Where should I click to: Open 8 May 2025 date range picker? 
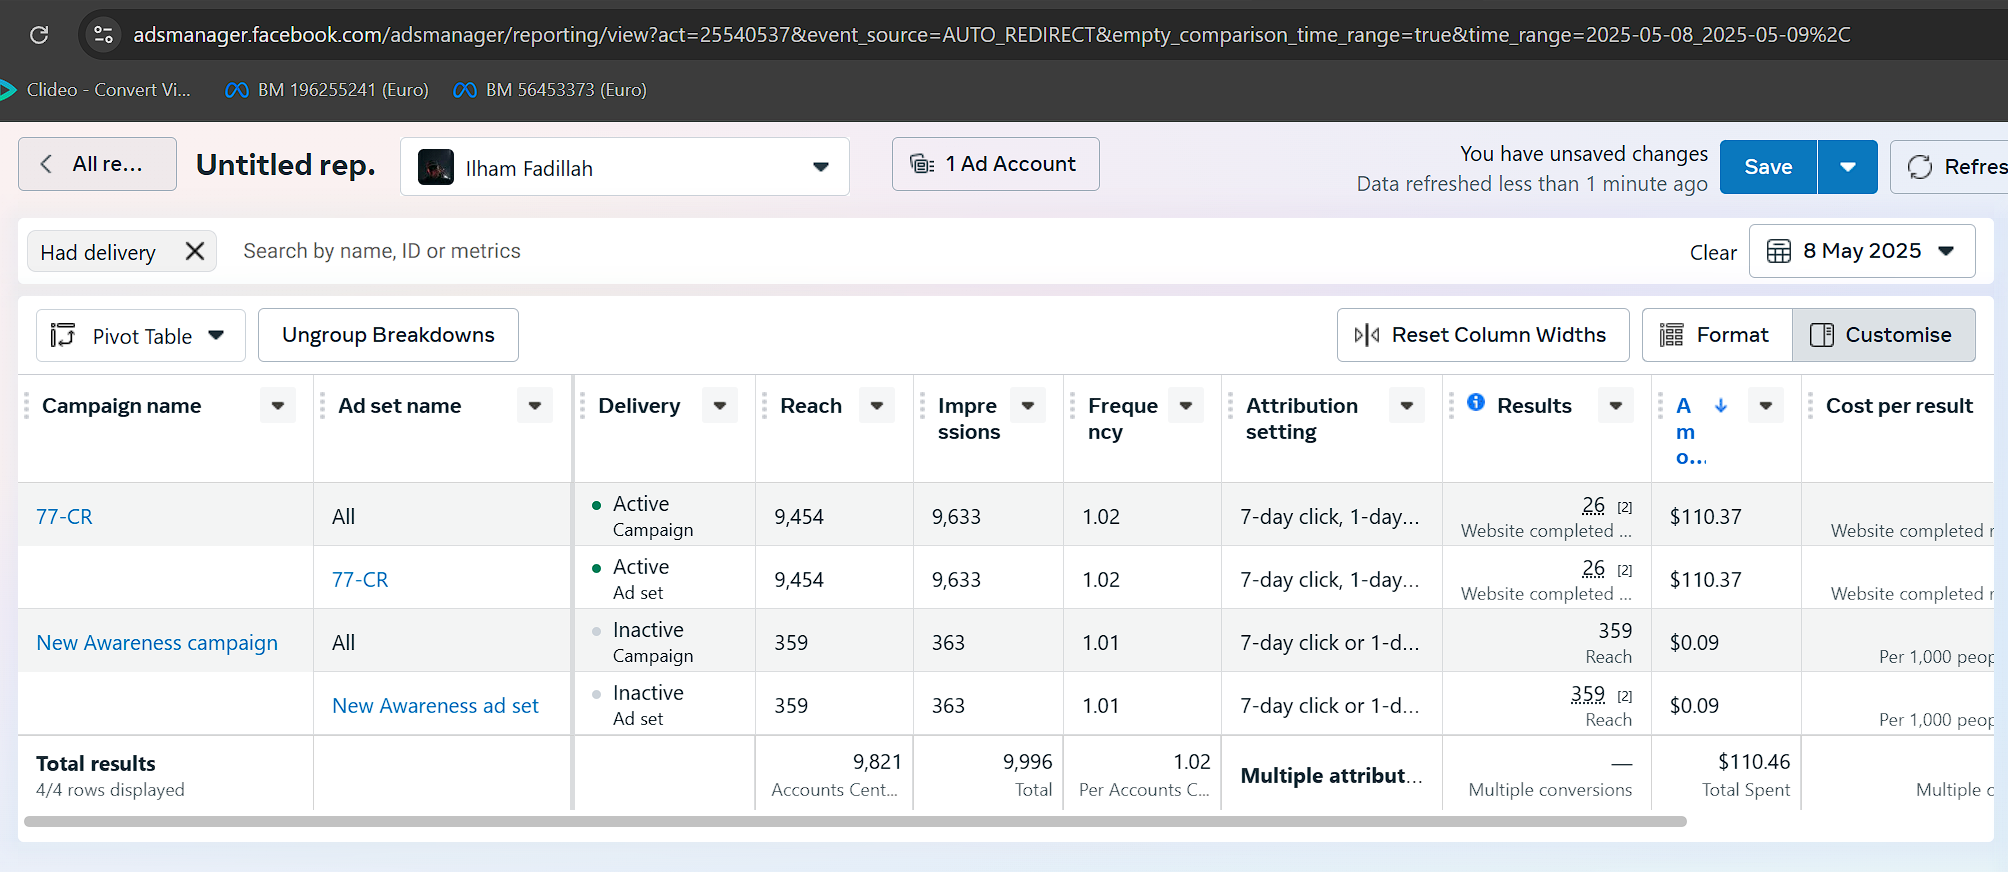[1861, 251]
